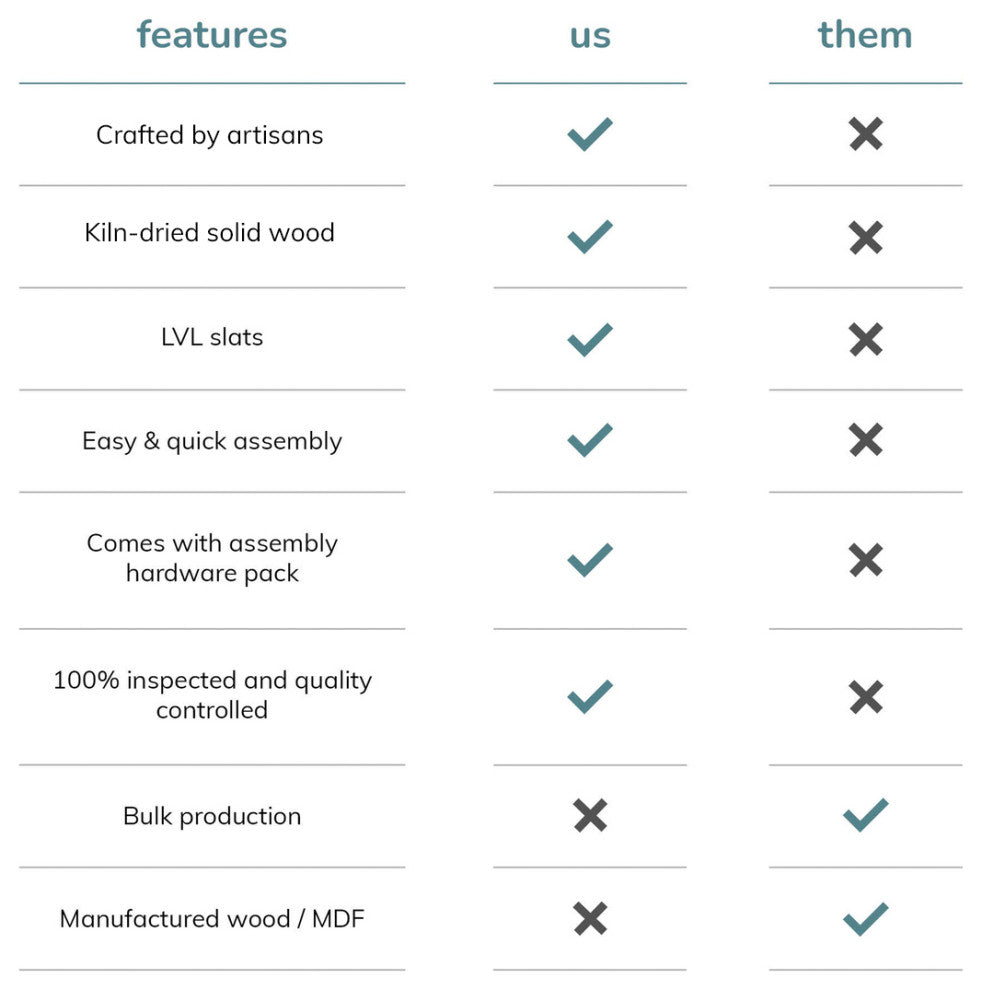Click the us X for Manufactured wood / MDF
This screenshot has height=990, width=982.
590,918
